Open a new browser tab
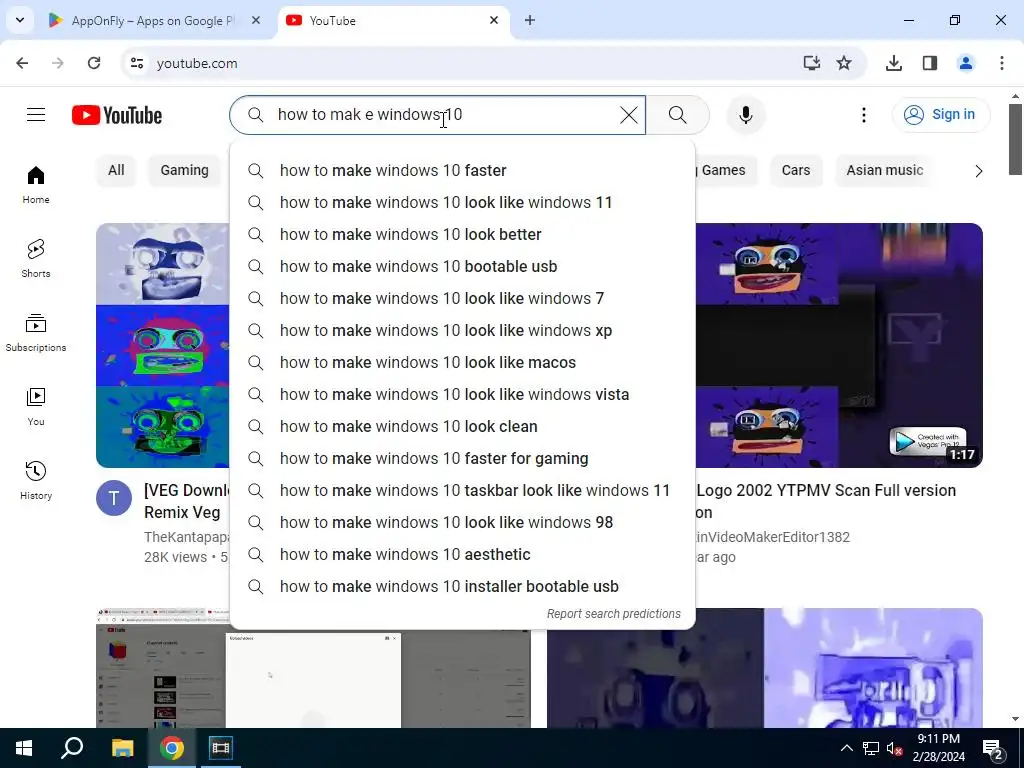 [x=530, y=21]
